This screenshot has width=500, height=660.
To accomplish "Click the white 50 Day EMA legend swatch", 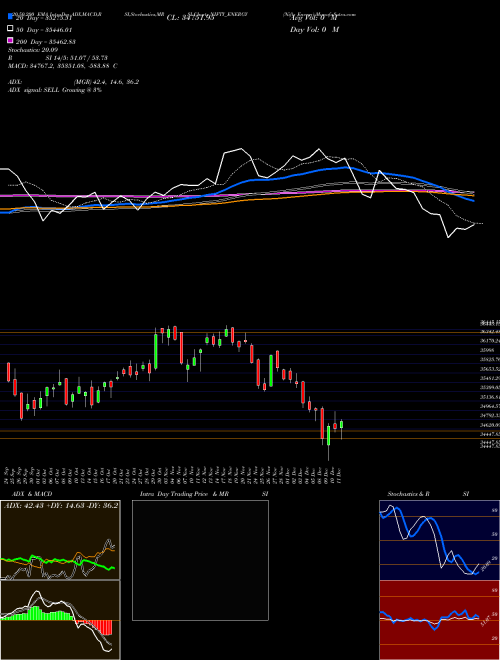I will click(x=10, y=29).
